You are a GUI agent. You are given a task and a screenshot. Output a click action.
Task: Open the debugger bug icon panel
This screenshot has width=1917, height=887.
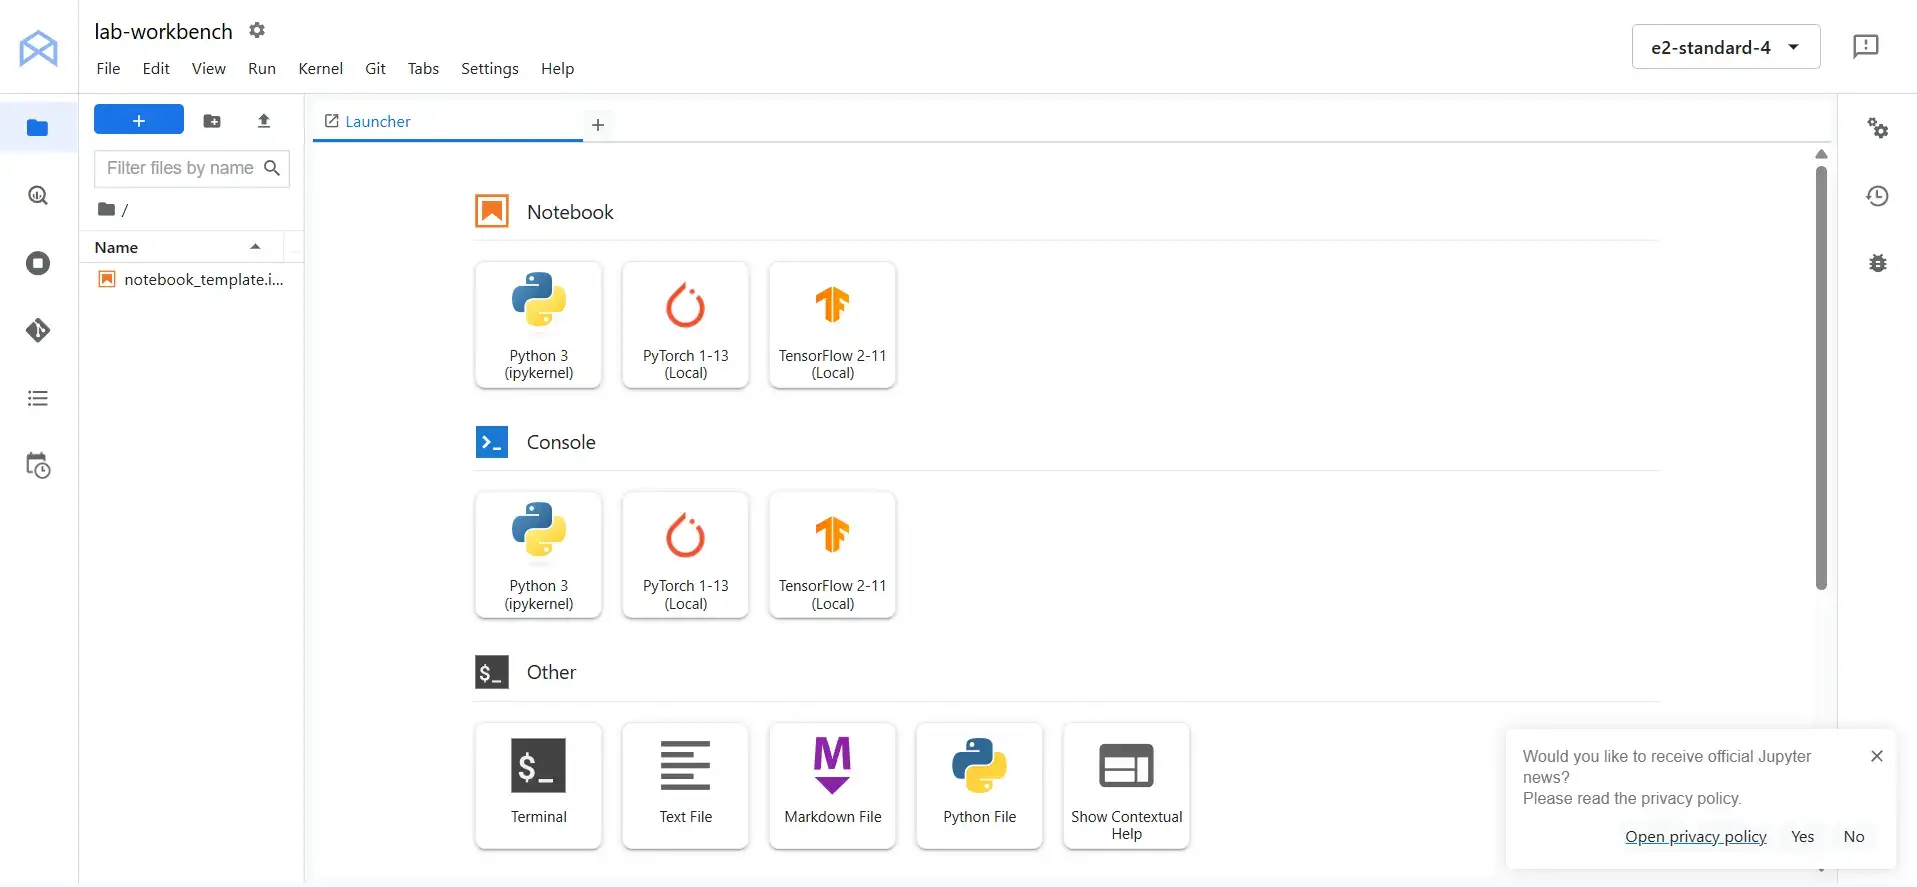1877,263
